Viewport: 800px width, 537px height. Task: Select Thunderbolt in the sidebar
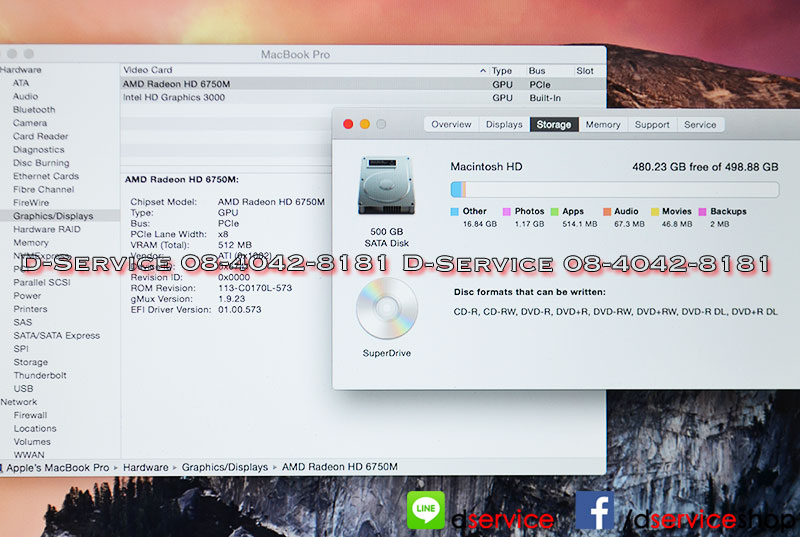[40, 375]
